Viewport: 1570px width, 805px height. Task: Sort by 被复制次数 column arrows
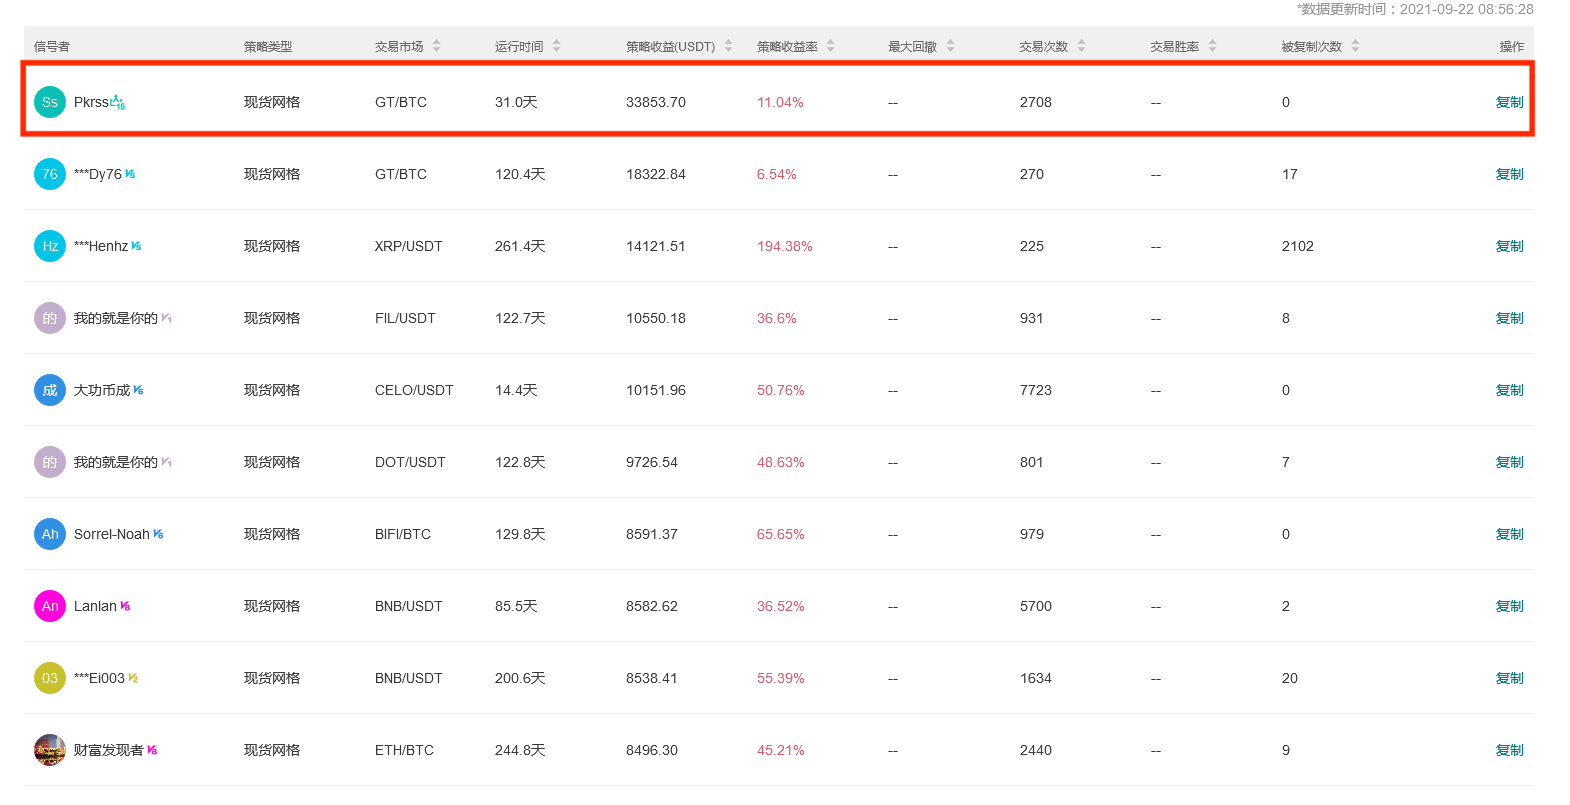(1355, 46)
